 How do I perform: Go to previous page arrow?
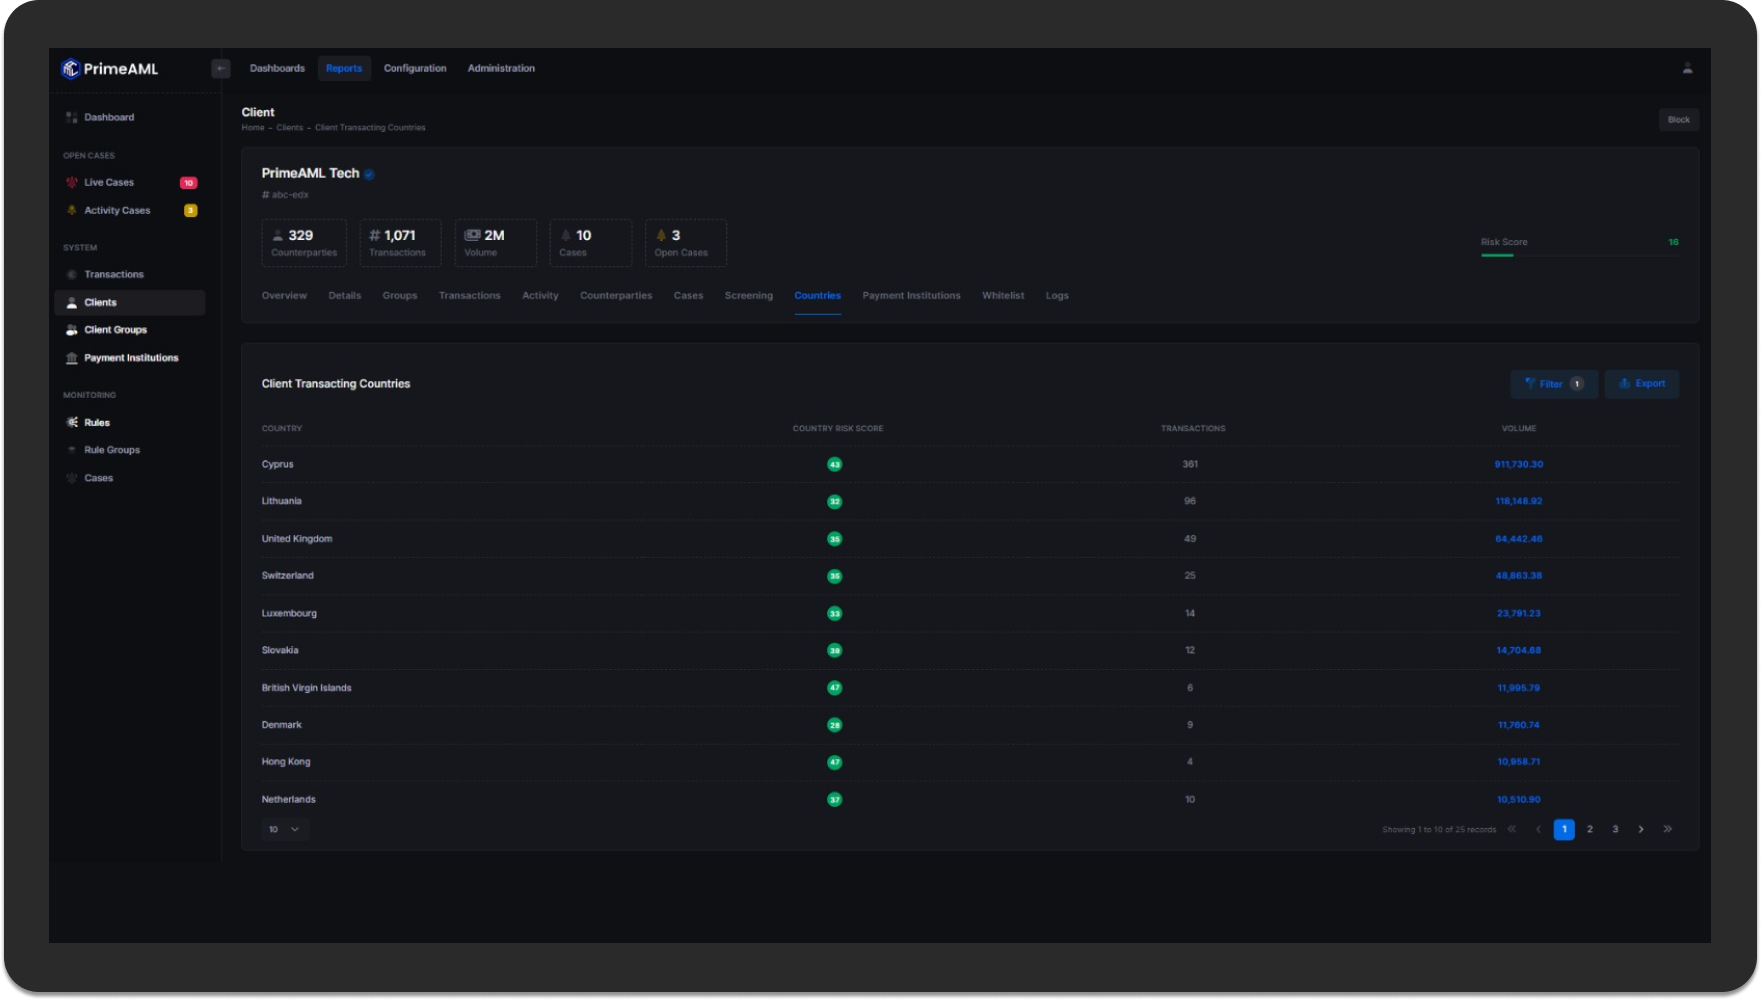[x=1538, y=829]
